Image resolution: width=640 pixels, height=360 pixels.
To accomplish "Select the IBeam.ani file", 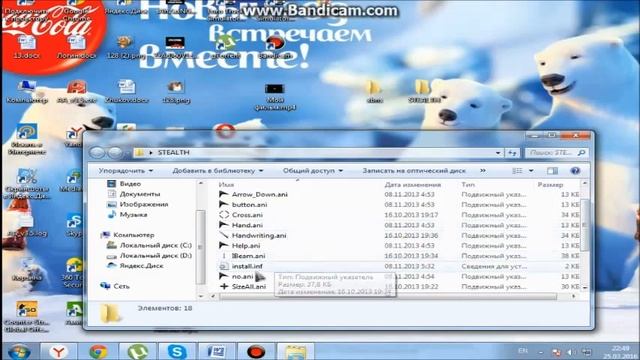I will coord(249,256).
